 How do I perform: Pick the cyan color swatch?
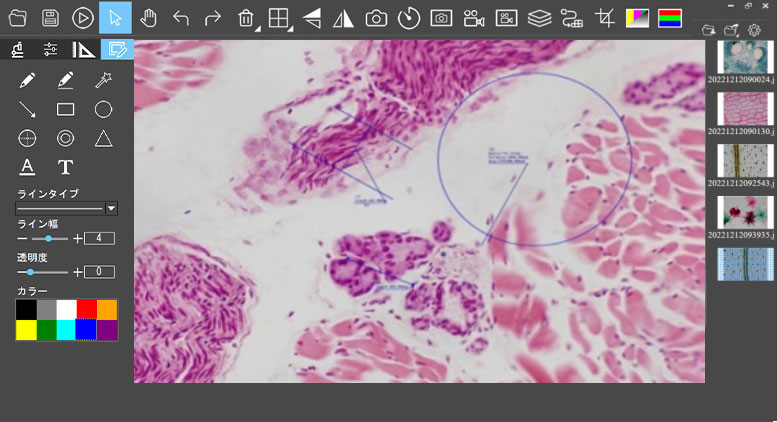tap(65, 330)
